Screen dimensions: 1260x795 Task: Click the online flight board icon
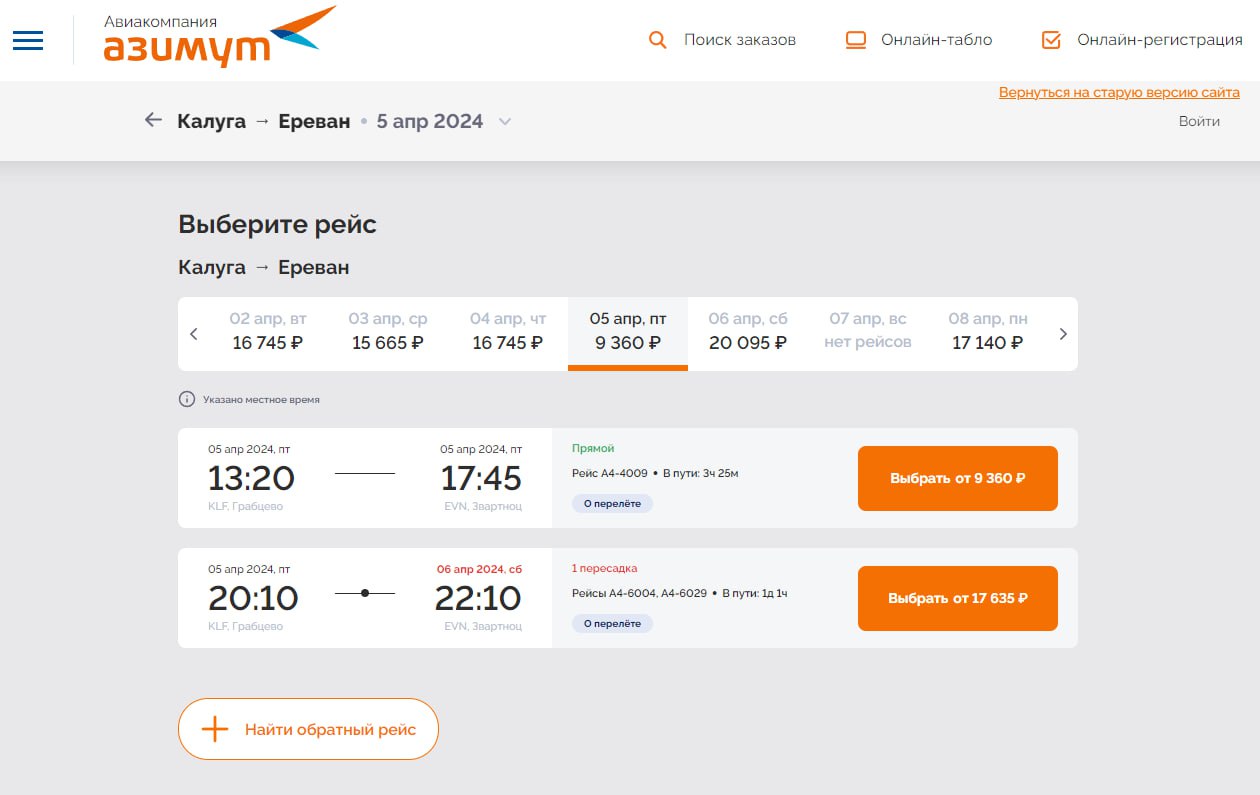(855, 40)
